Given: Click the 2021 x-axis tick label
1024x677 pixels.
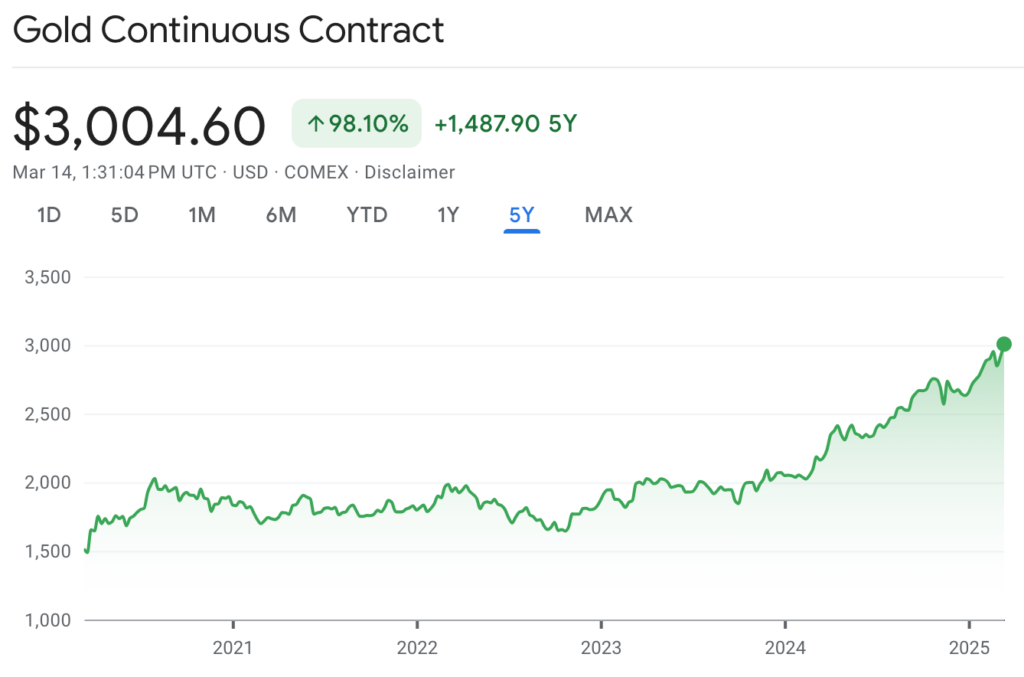Looking at the screenshot, I should pyautogui.click(x=232, y=648).
